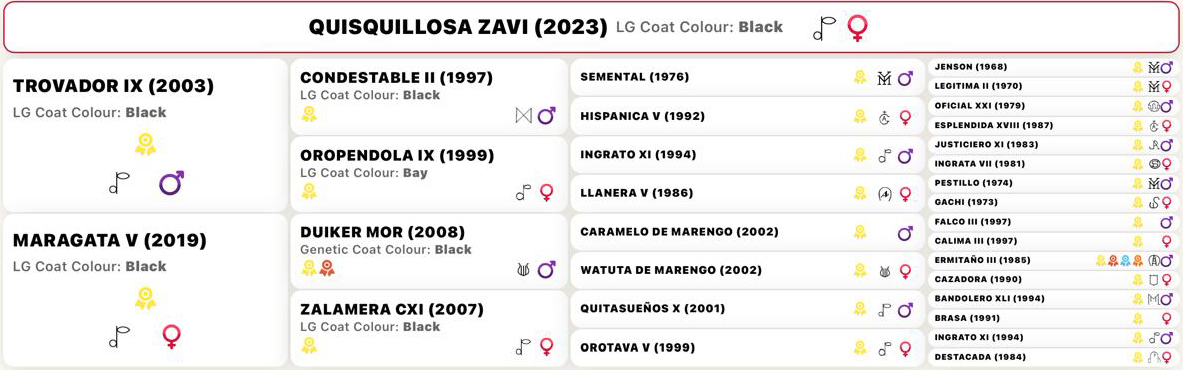Select the Destacada (1984) ancestor row

pos(1053,357)
